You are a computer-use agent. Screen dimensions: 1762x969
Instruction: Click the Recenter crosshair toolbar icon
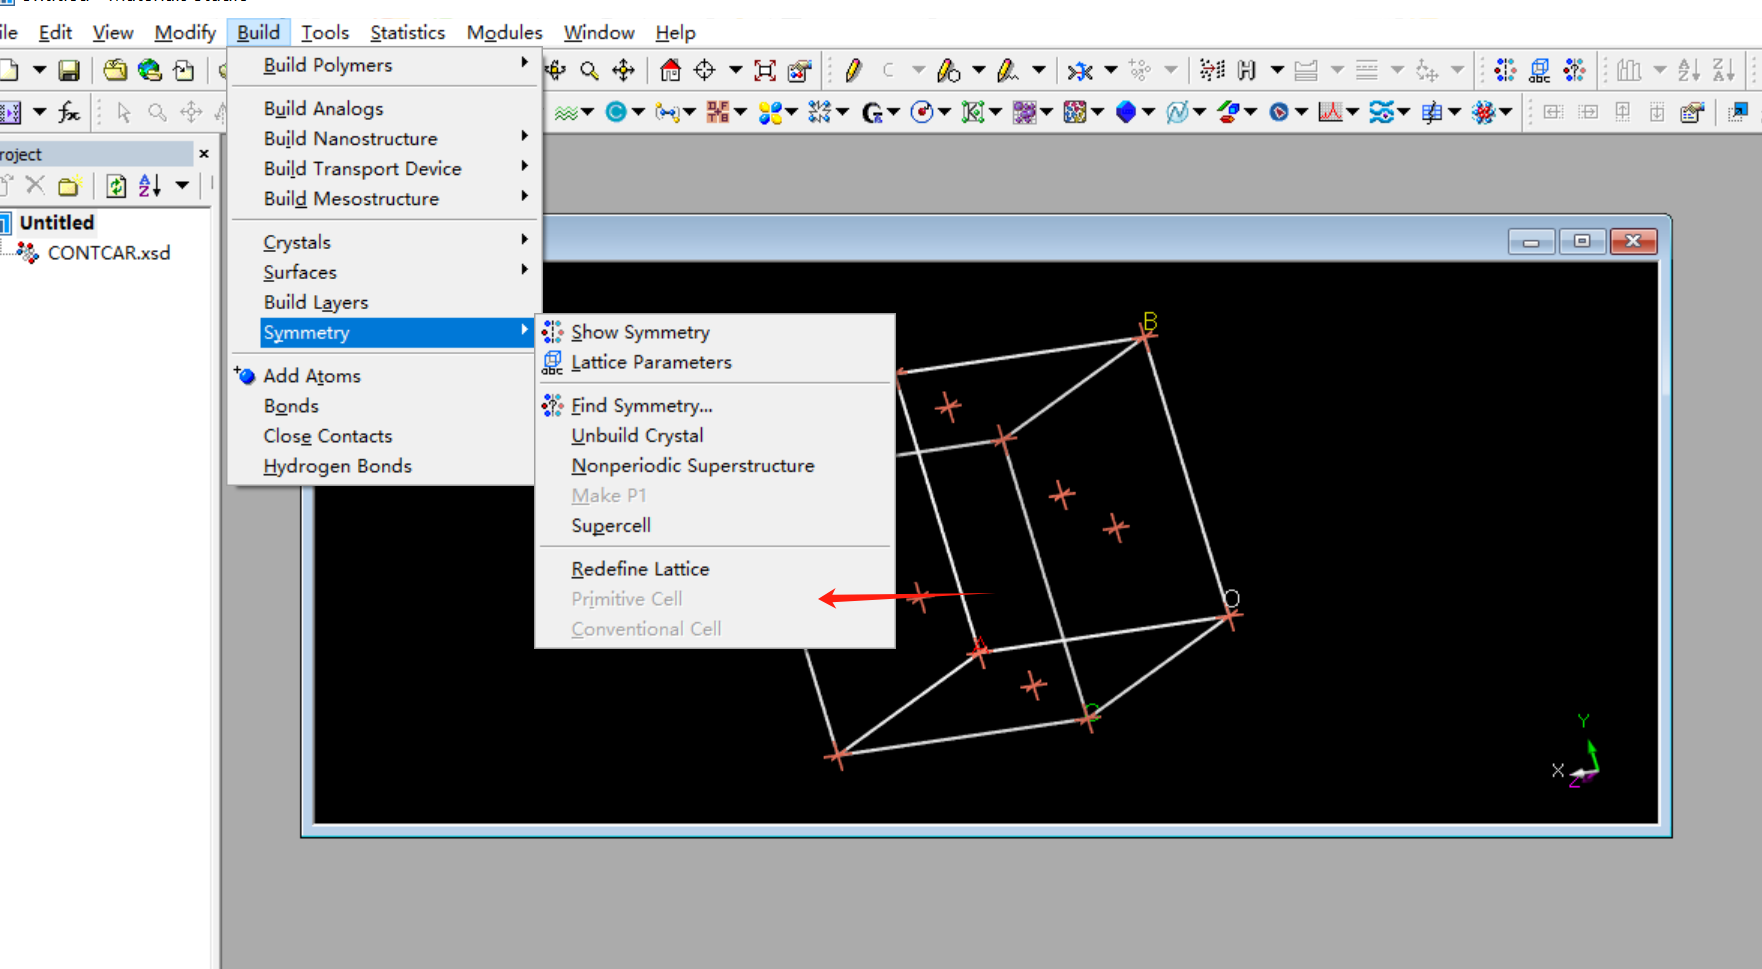(705, 70)
